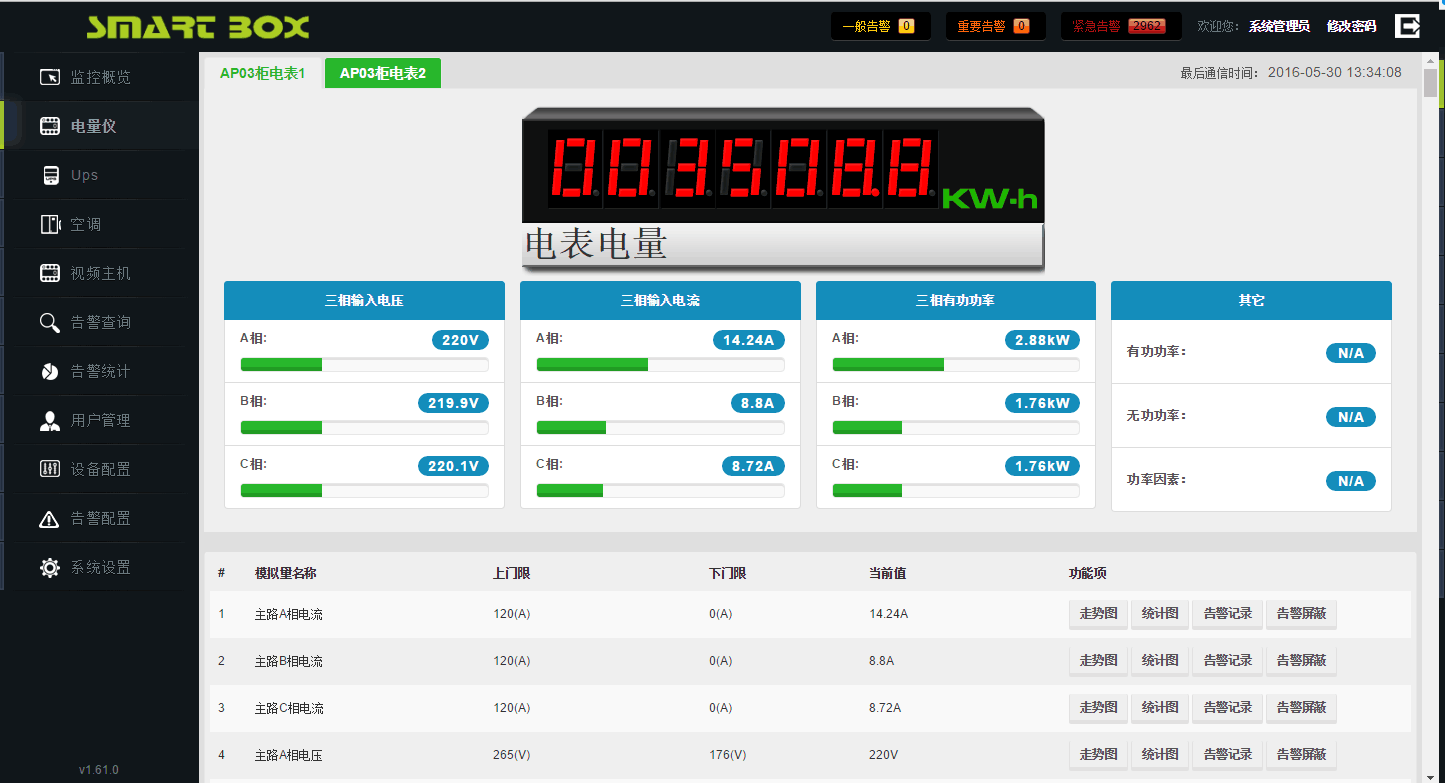Viewport: 1445px width, 783px height.
Task: Click the 告警统计 pie chart icon
Action: pos(50,371)
